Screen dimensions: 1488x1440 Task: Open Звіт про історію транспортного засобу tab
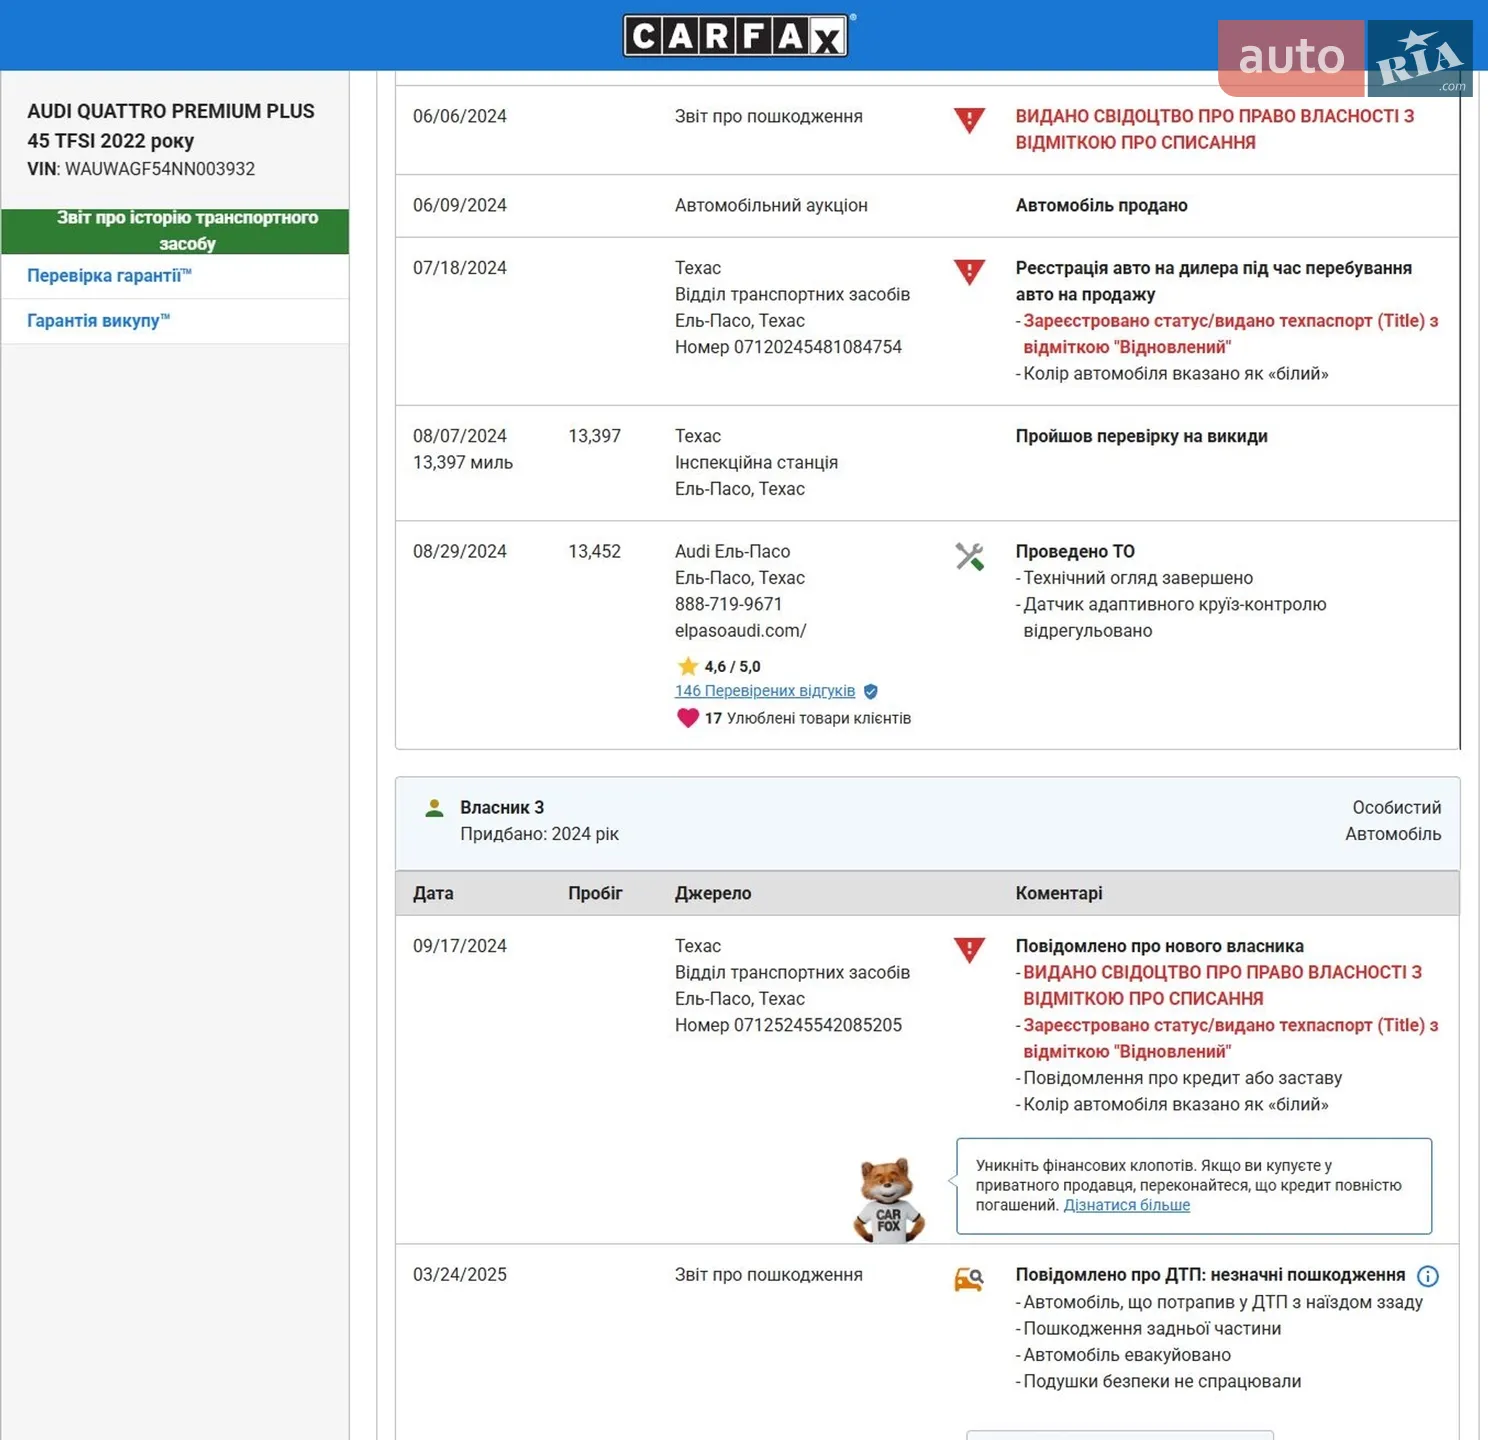click(175, 231)
